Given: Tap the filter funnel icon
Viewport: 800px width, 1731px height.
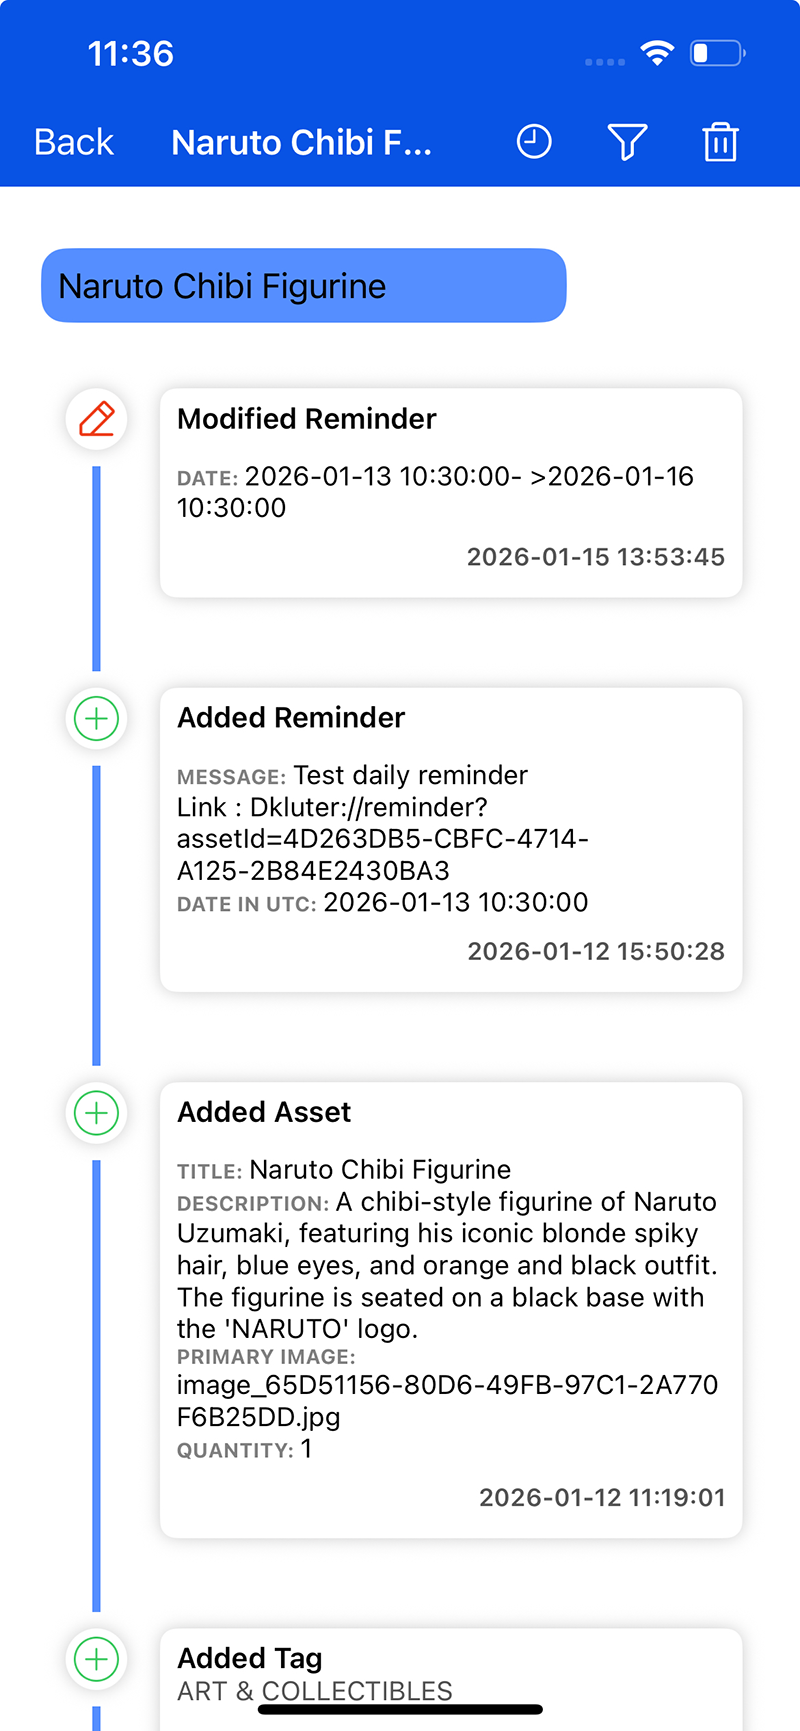Looking at the screenshot, I should [627, 142].
